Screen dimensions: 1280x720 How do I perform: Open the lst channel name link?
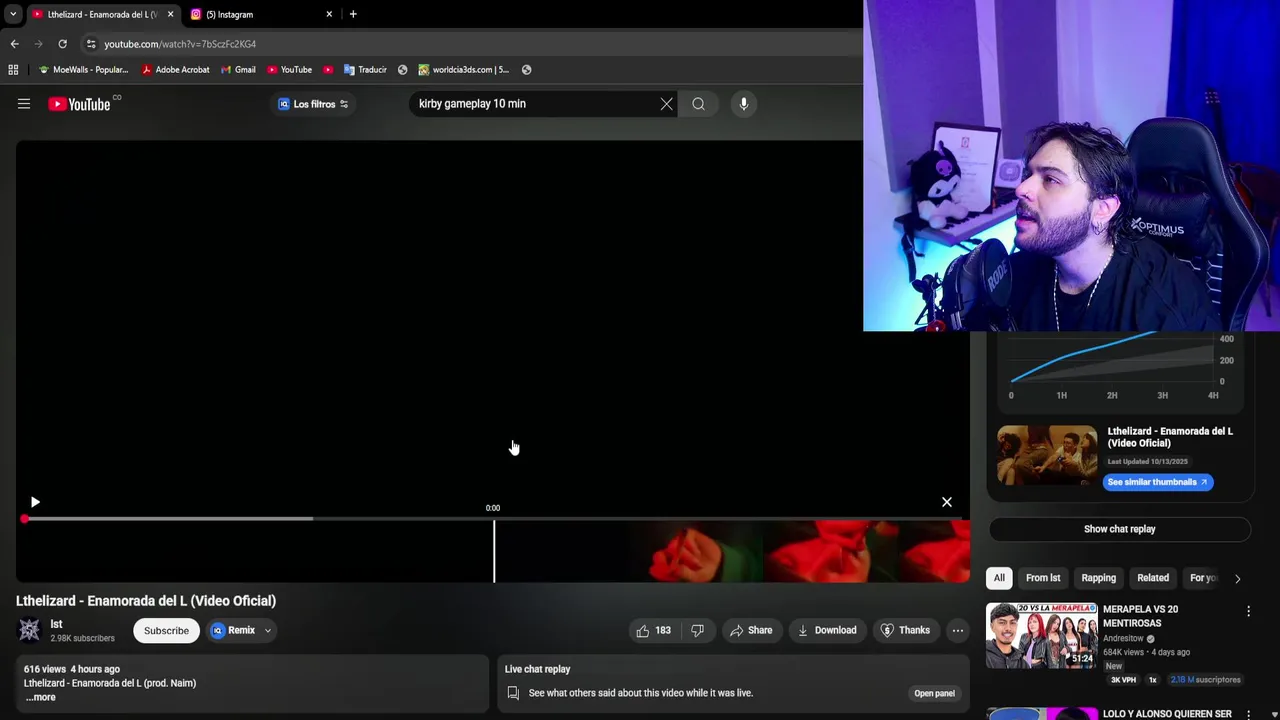point(57,624)
